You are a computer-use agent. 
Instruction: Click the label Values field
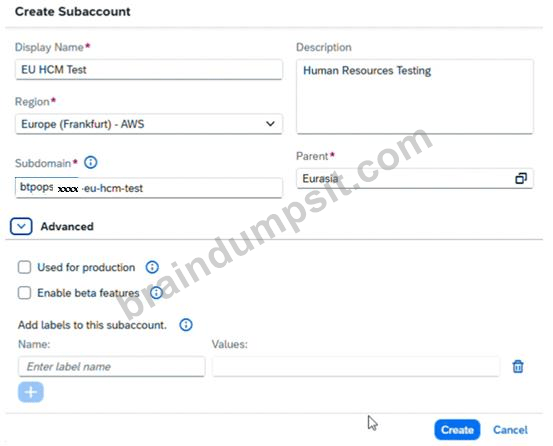356,366
